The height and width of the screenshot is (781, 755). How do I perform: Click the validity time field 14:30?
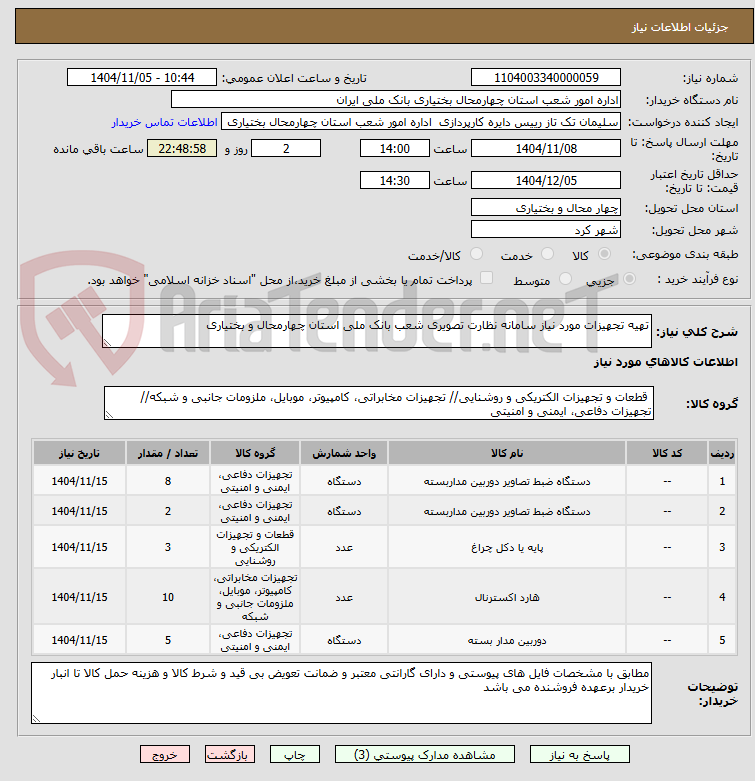click(x=394, y=180)
